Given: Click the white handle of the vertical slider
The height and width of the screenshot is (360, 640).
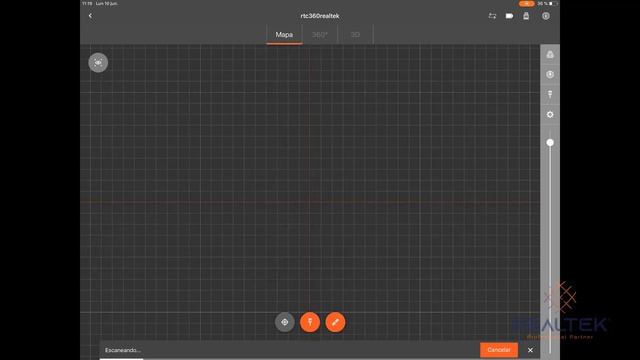Looking at the screenshot, I should pyautogui.click(x=550, y=142).
